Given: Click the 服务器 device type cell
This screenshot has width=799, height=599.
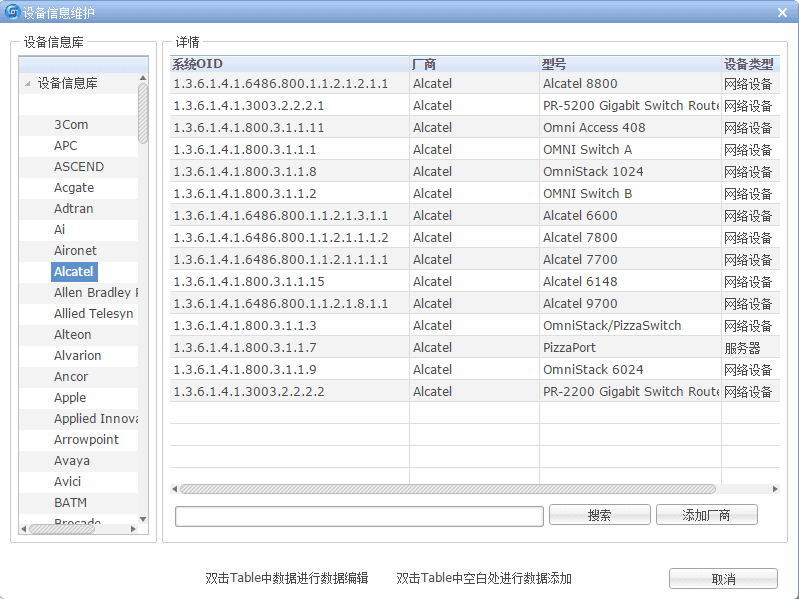Looking at the screenshot, I should pyautogui.click(x=751, y=347).
